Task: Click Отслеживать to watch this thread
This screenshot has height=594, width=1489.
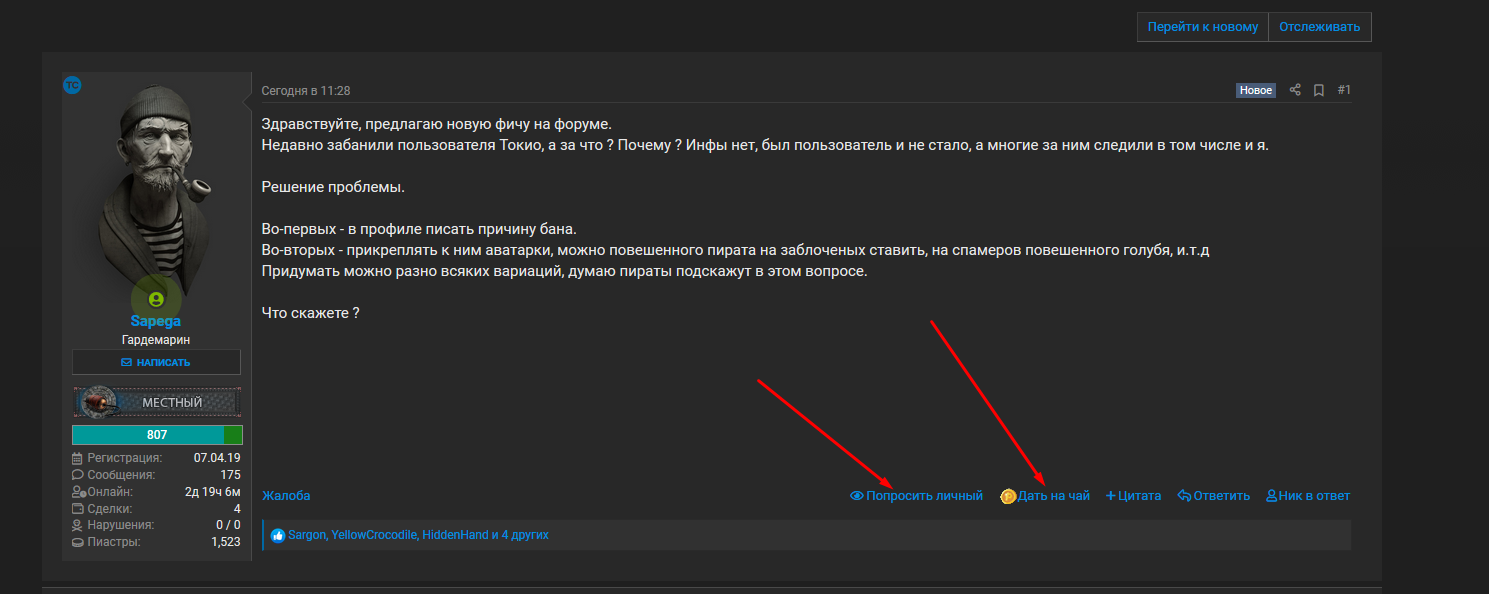Action: [1320, 27]
